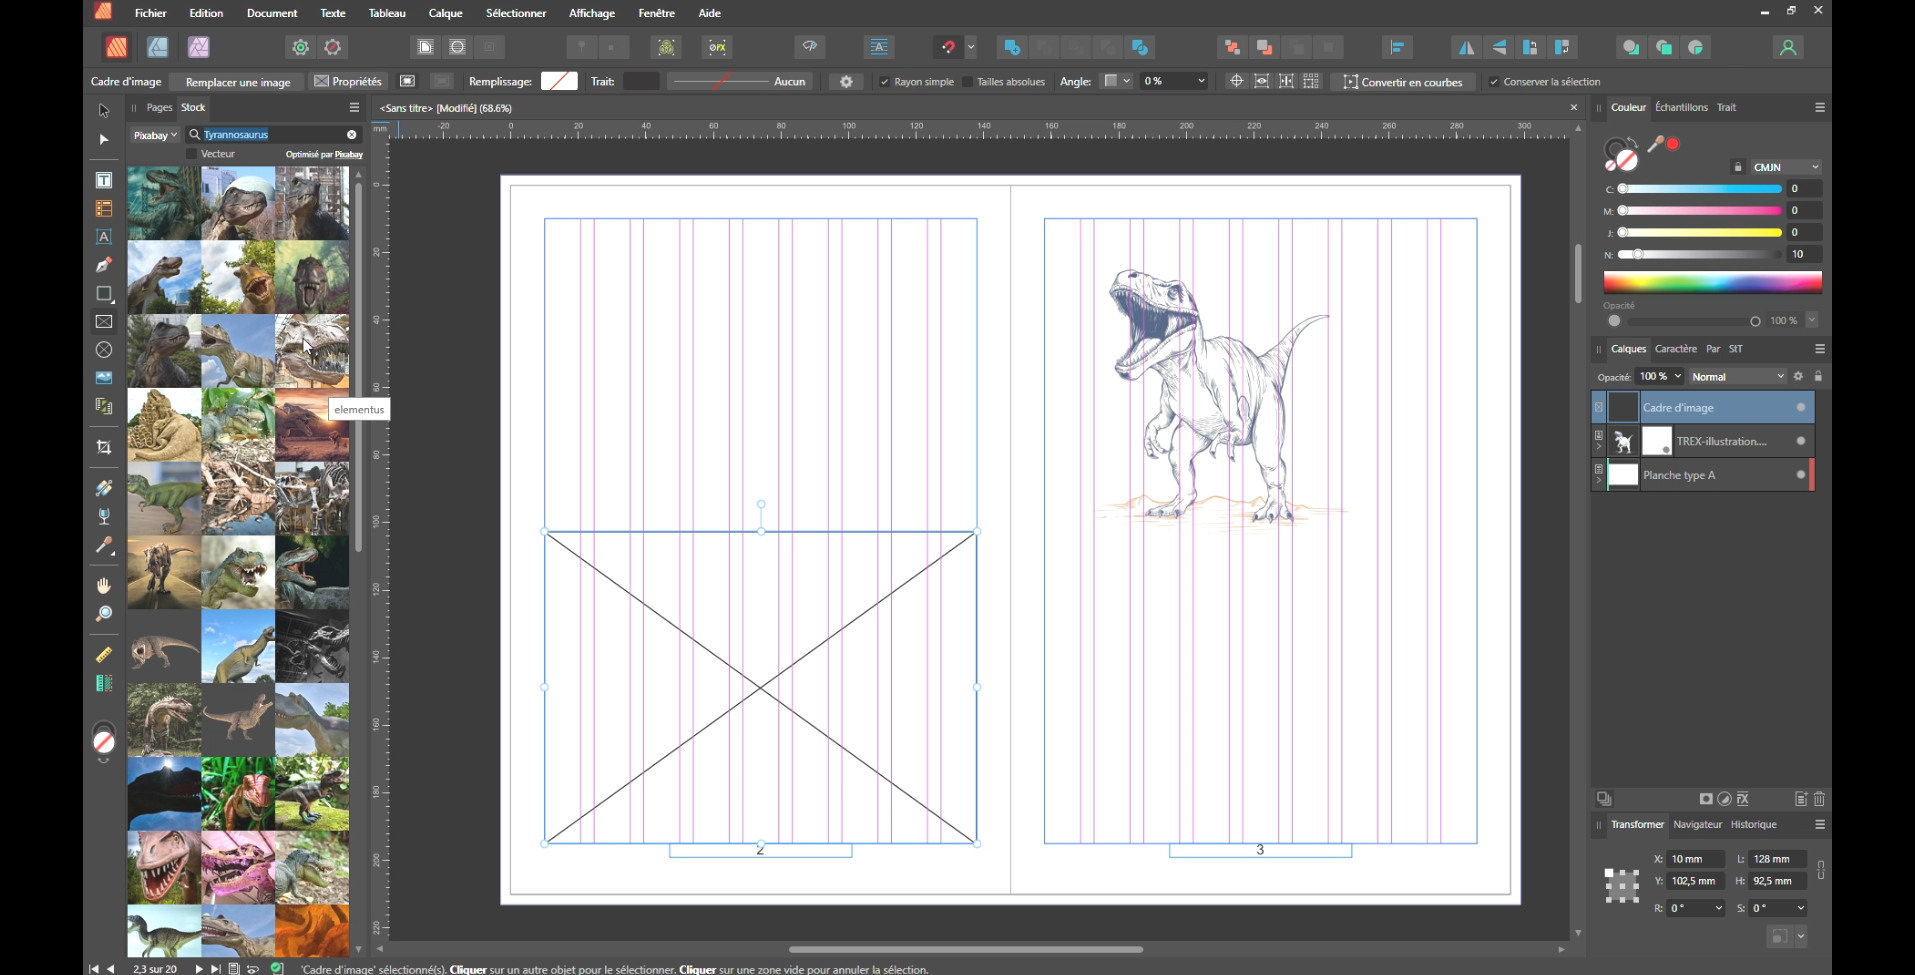The width and height of the screenshot is (1915, 975).
Task: Select the Zoom magnifier tool
Action: 103,614
